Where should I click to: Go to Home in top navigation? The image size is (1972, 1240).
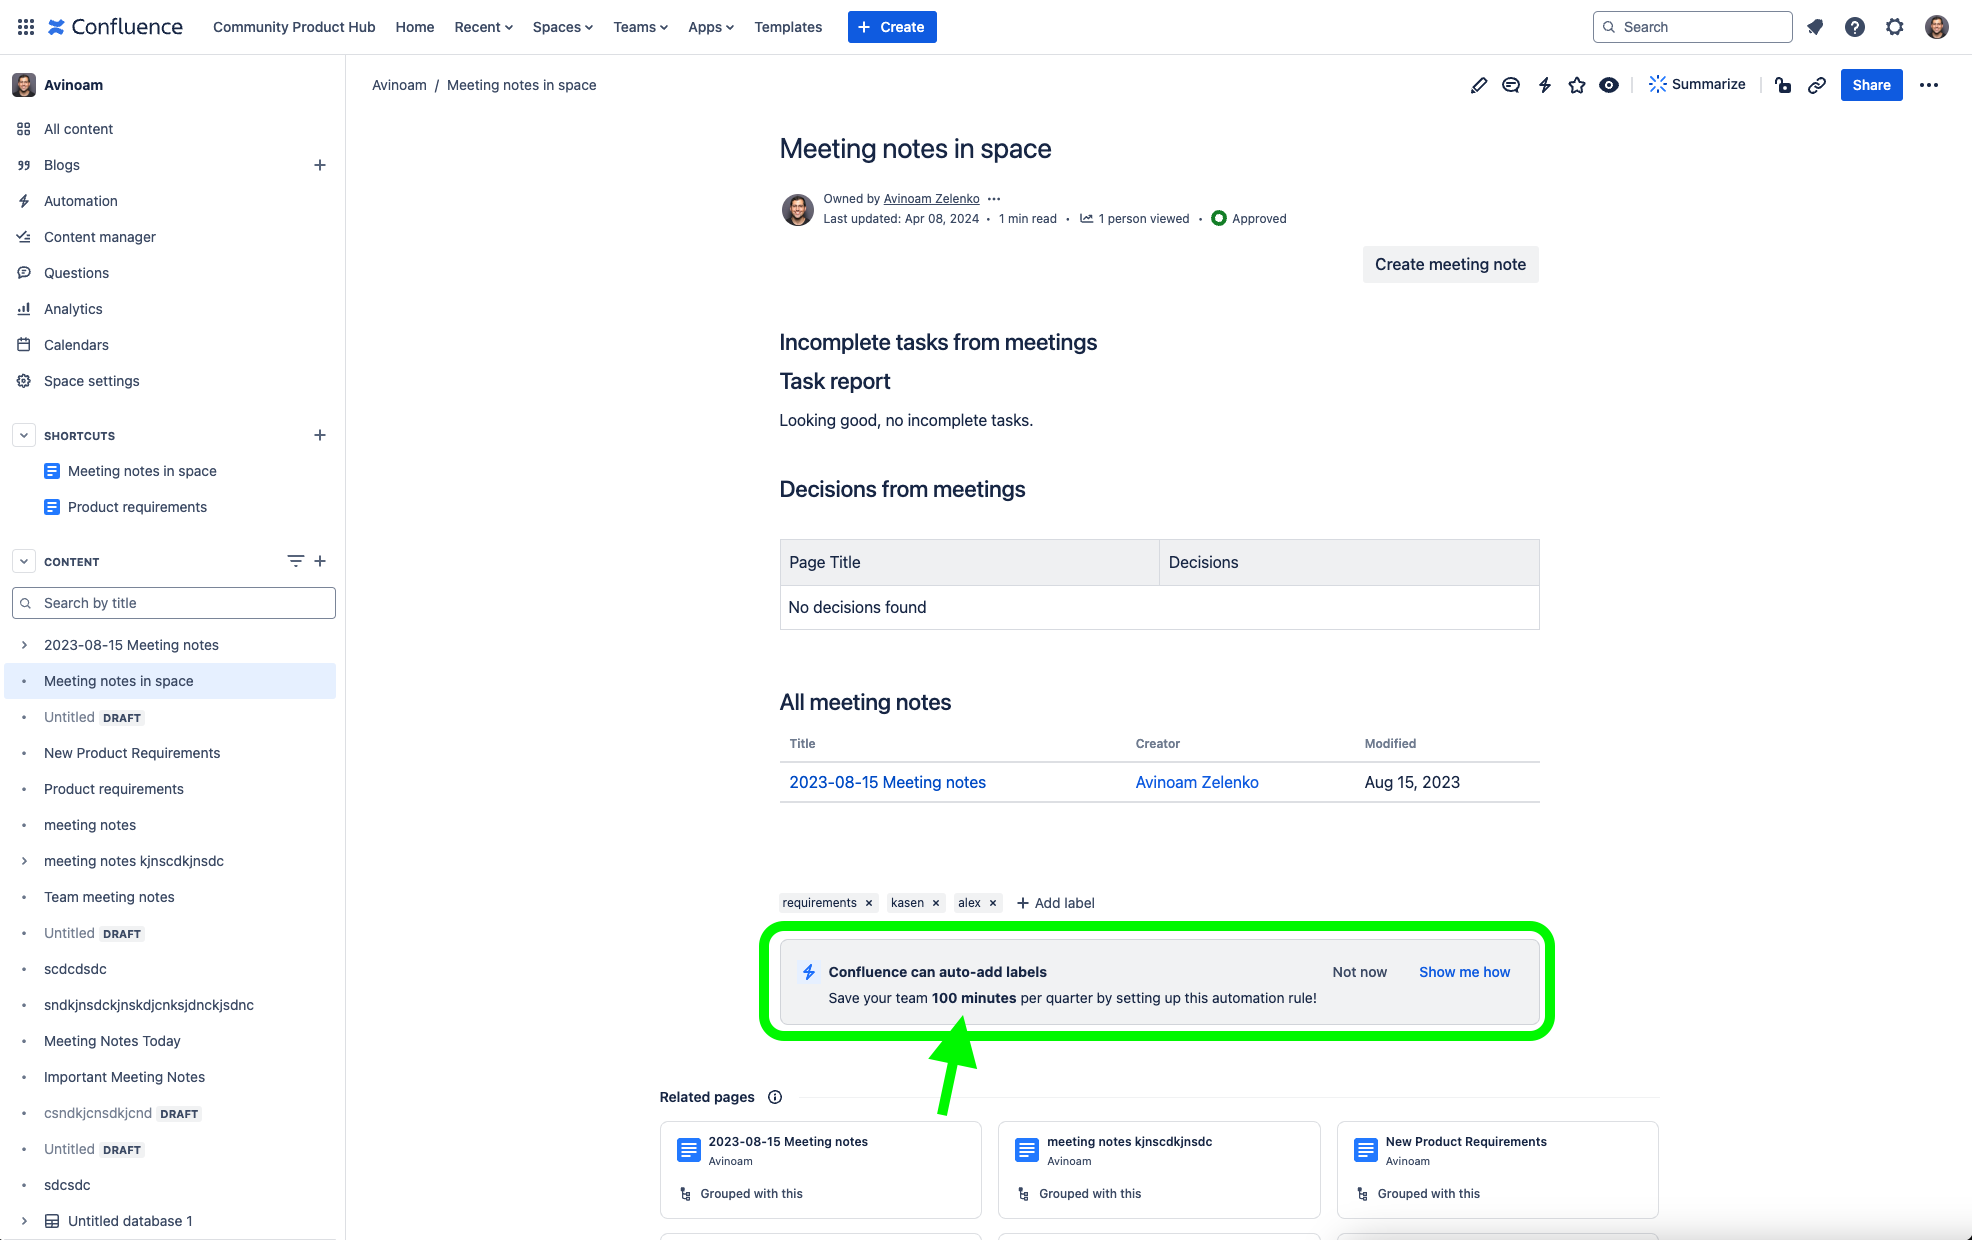click(x=415, y=27)
